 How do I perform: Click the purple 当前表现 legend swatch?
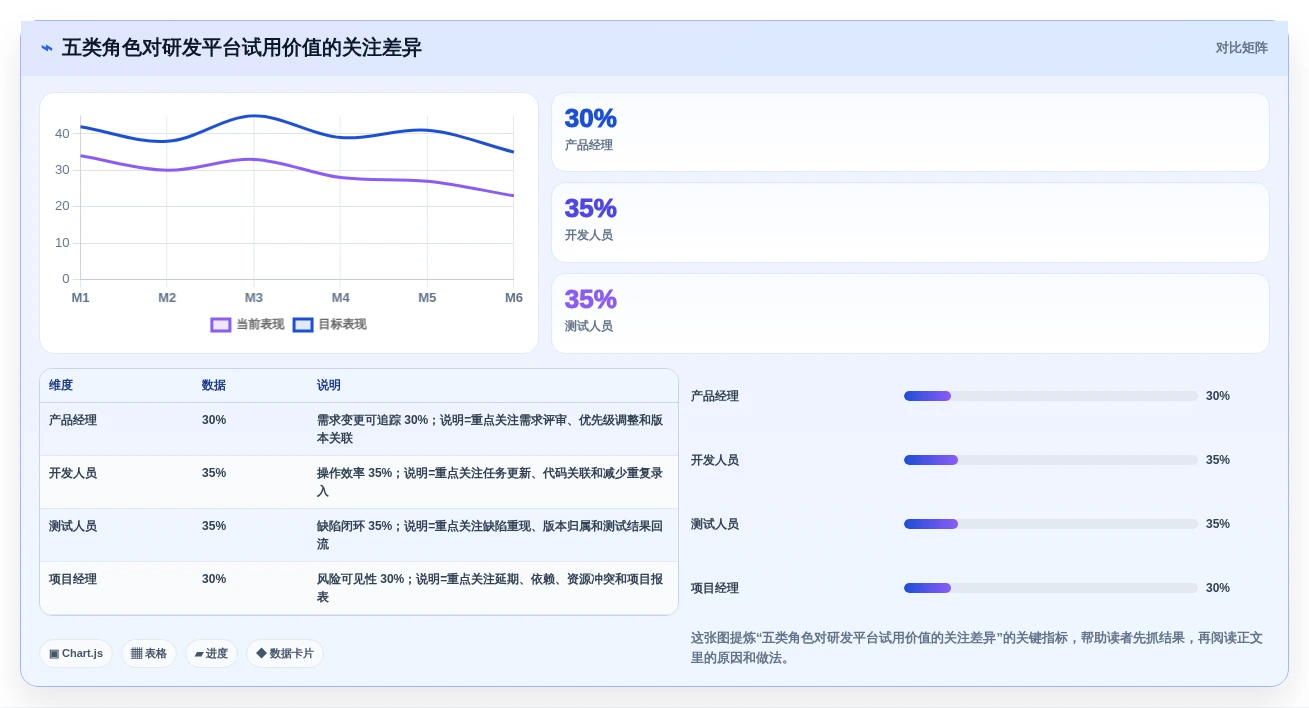pos(221,325)
